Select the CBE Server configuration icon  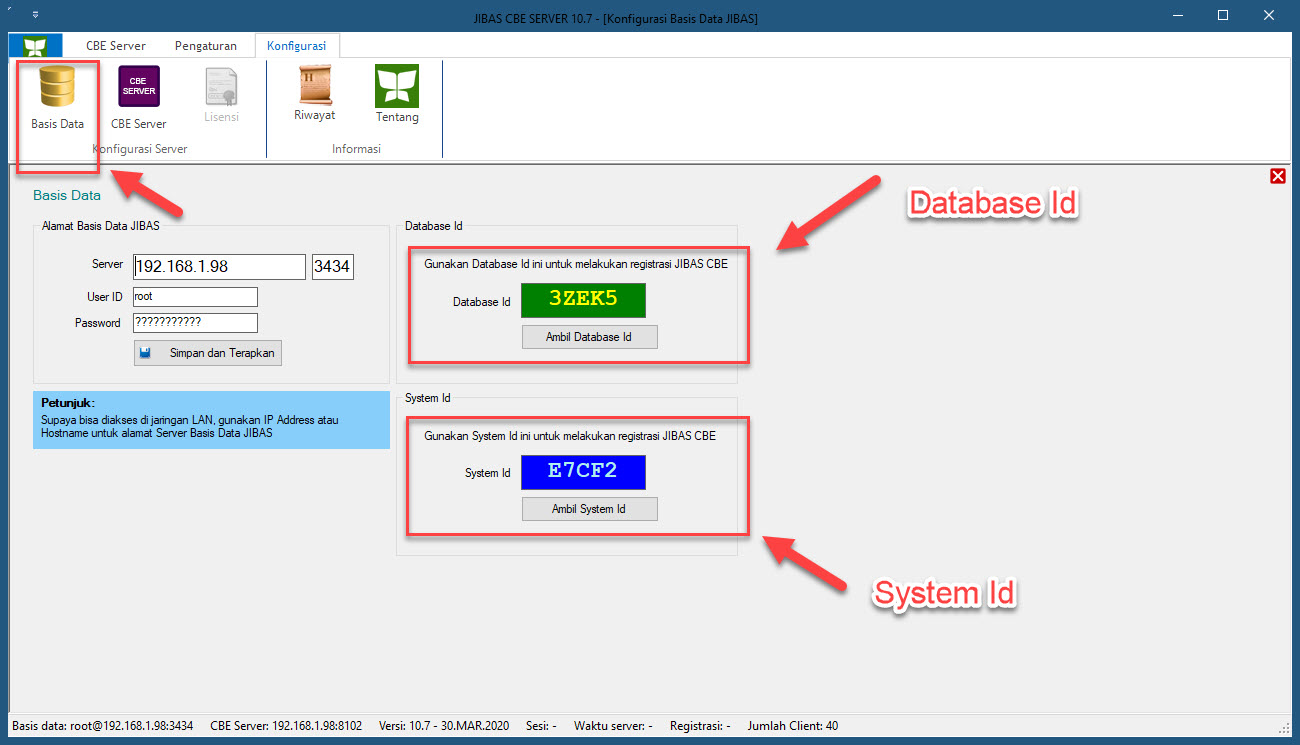pos(137,95)
